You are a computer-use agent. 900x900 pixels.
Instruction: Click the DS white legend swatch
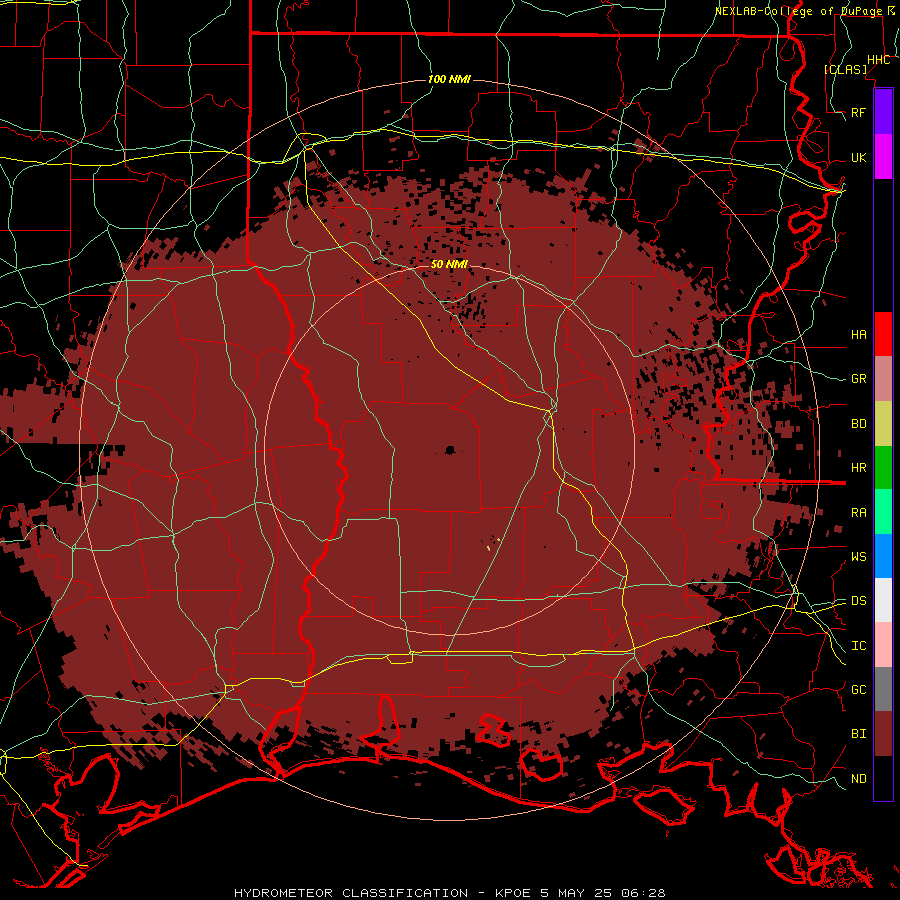point(883,600)
